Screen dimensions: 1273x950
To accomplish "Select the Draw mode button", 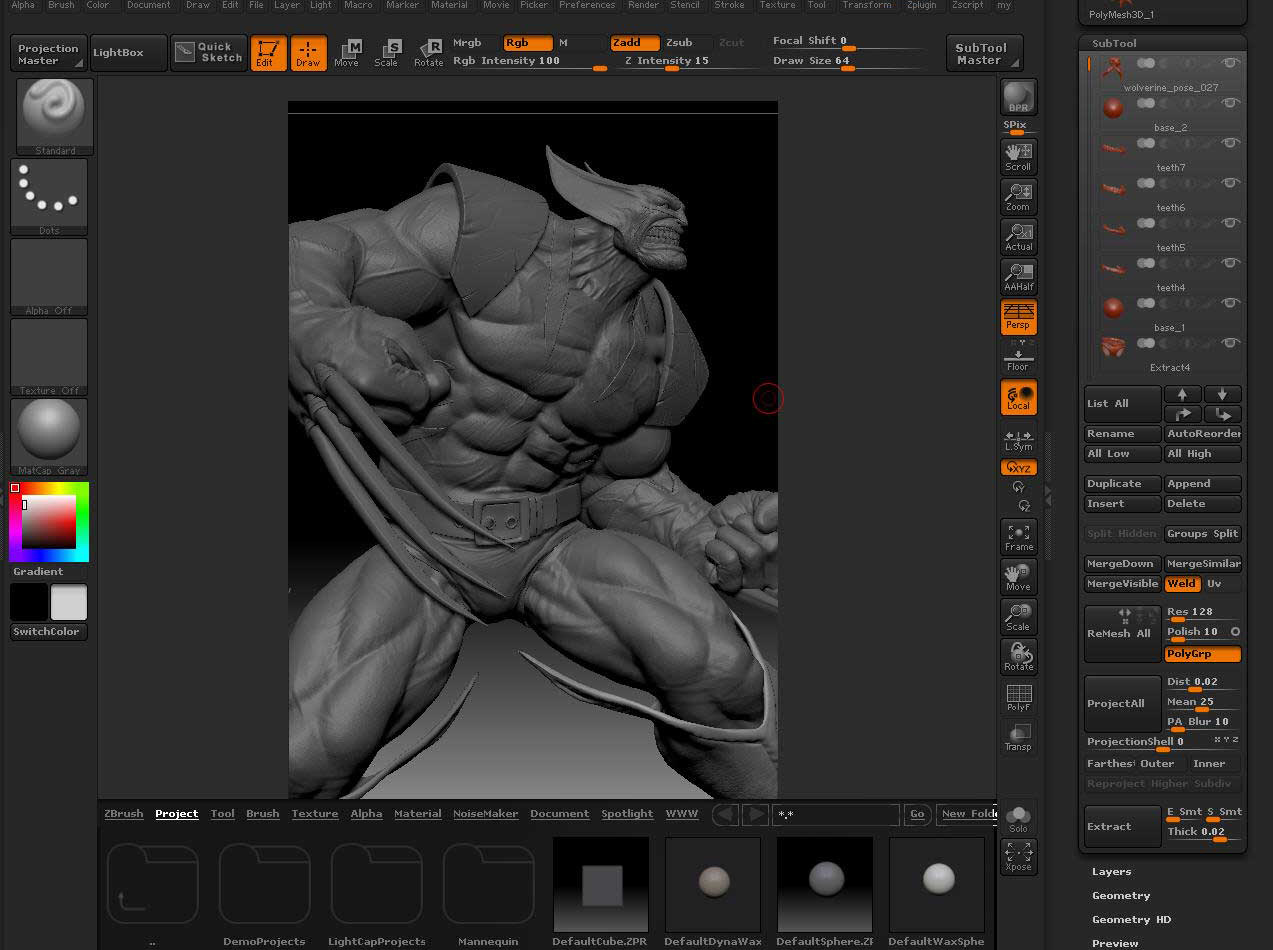I will tap(308, 53).
